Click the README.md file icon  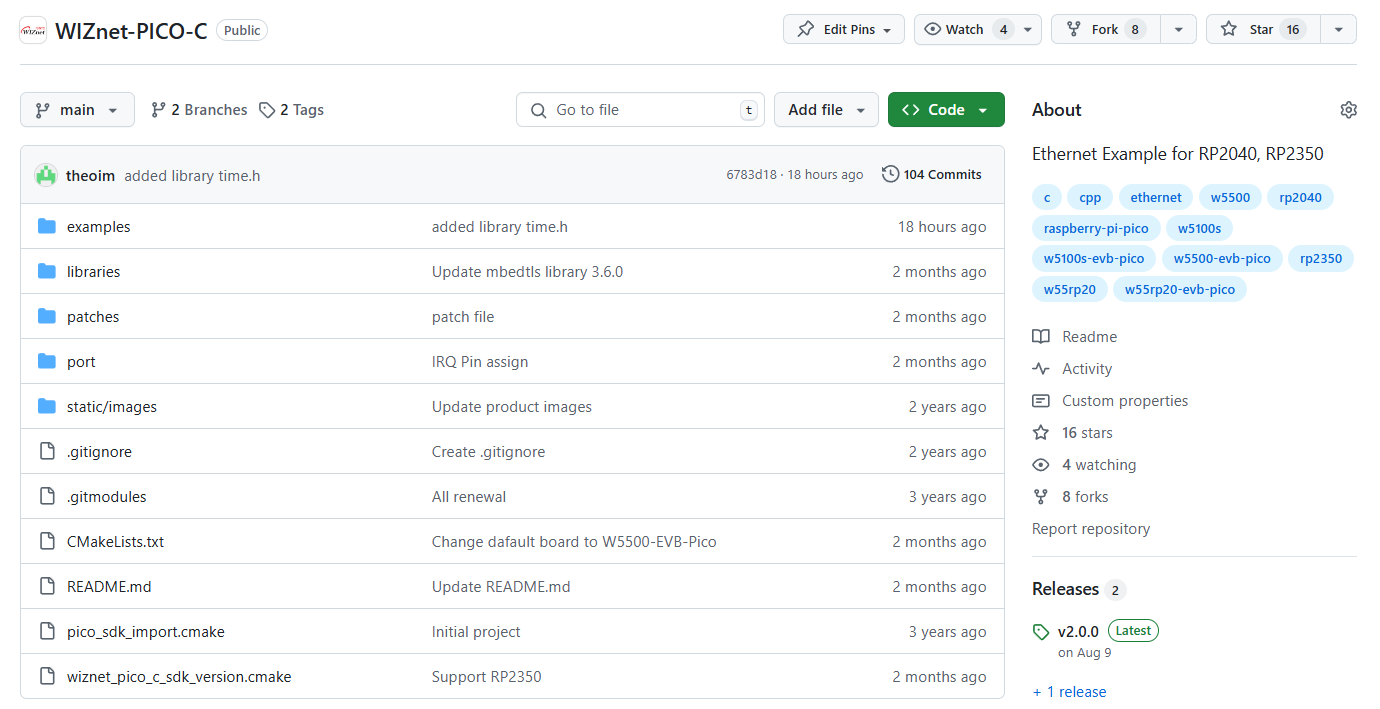(x=46, y=587)
